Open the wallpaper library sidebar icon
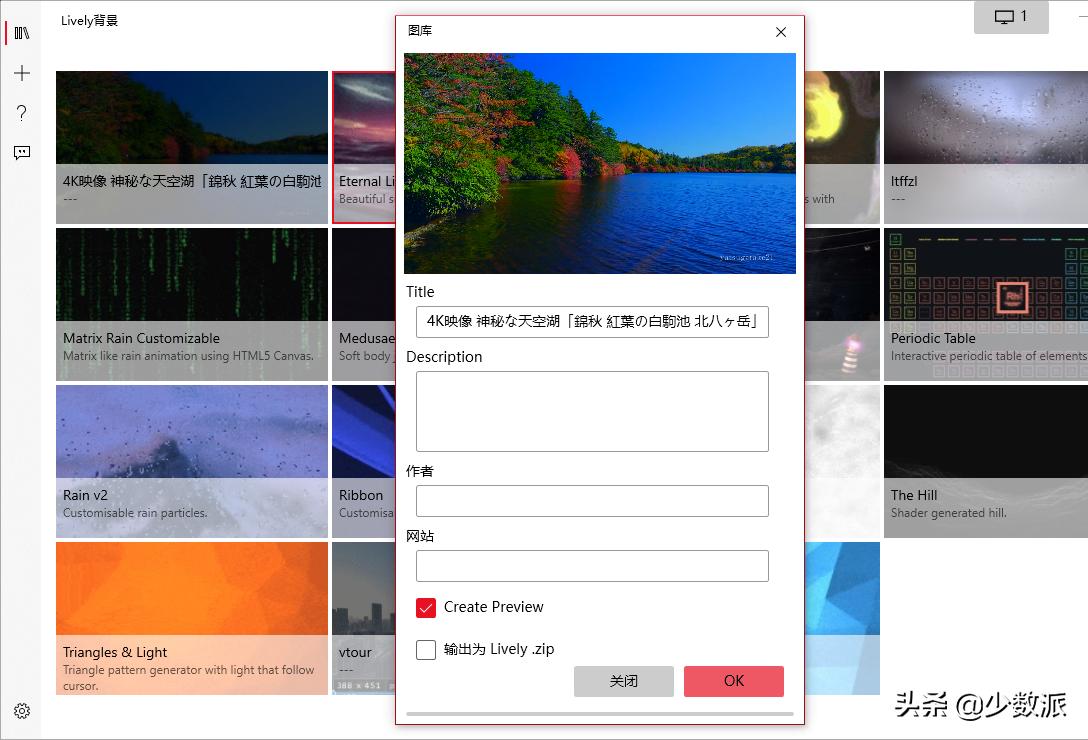Image resolution: width=1088 pixels, height=740 pixels. (x=21, y=34)
